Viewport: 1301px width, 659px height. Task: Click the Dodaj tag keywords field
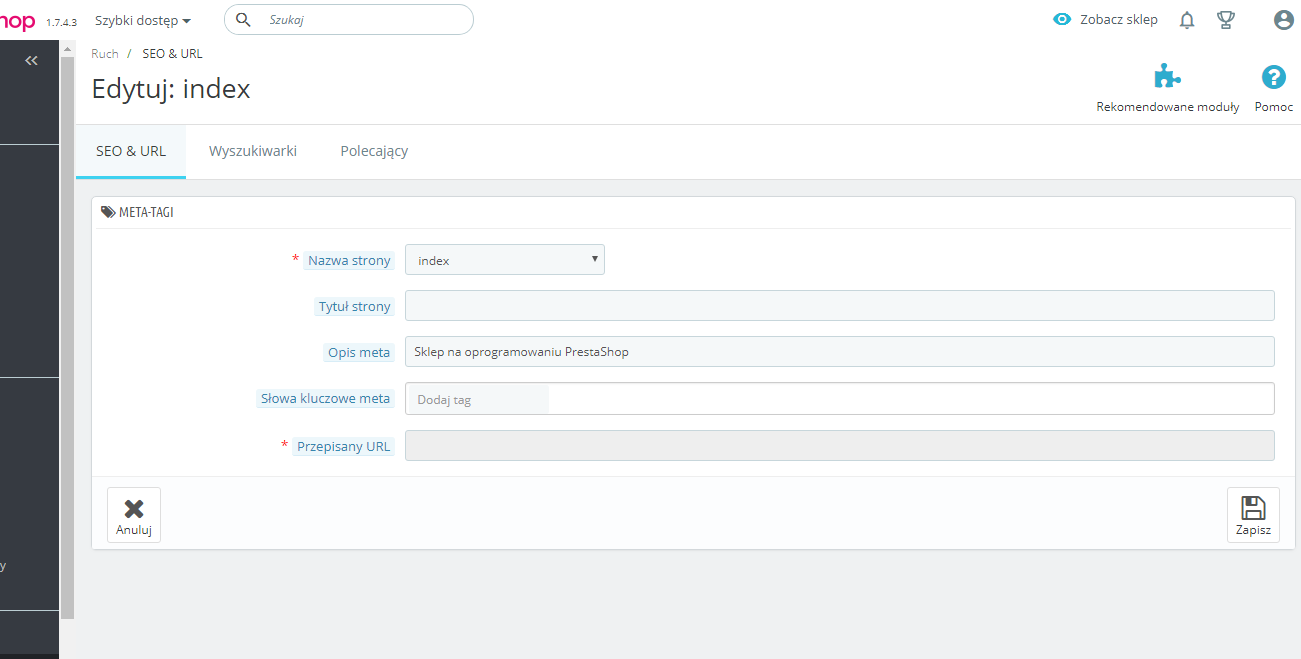pyautogui.click(x=840, y=399)
